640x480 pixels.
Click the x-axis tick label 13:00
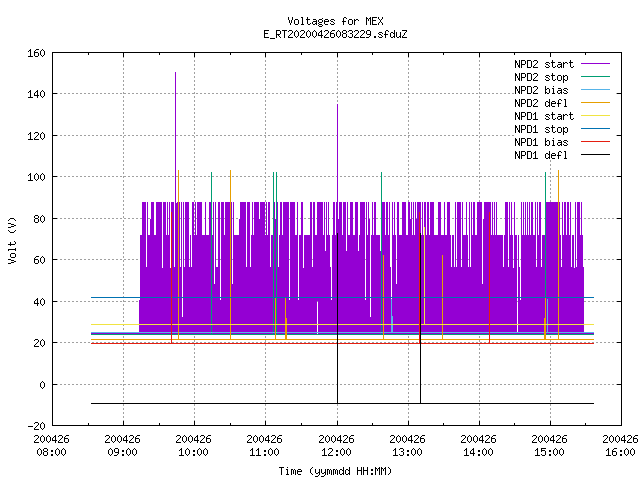[407, 452]
